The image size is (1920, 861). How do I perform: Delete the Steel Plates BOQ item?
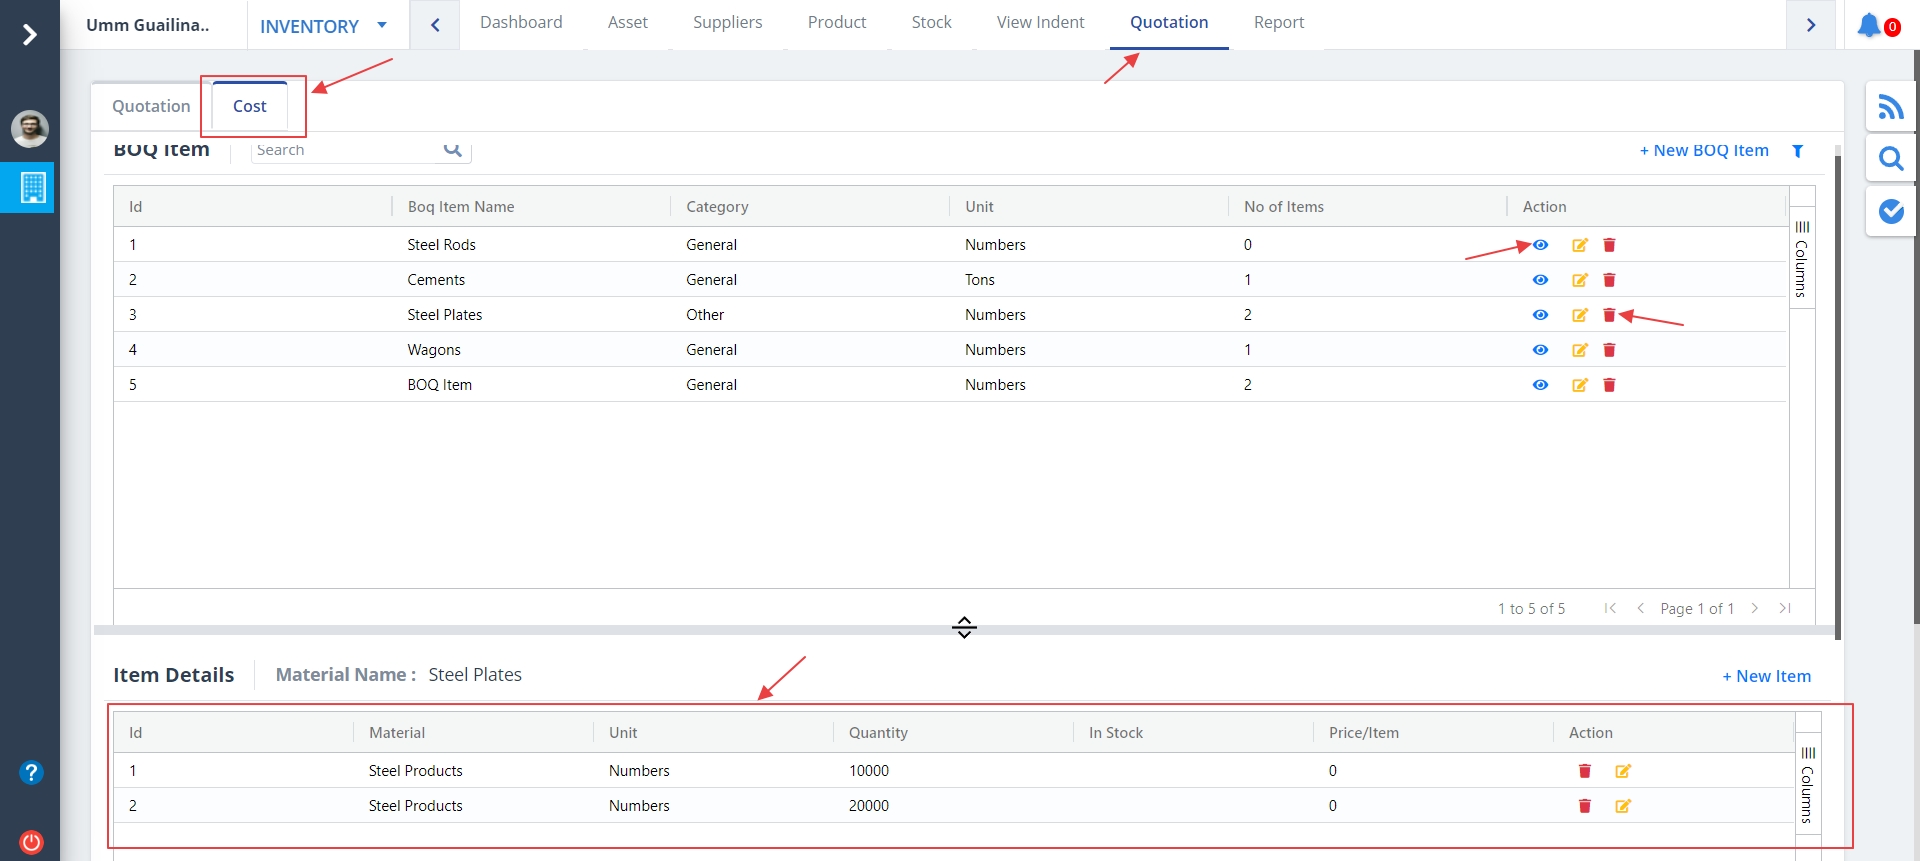pos(1609,315)
